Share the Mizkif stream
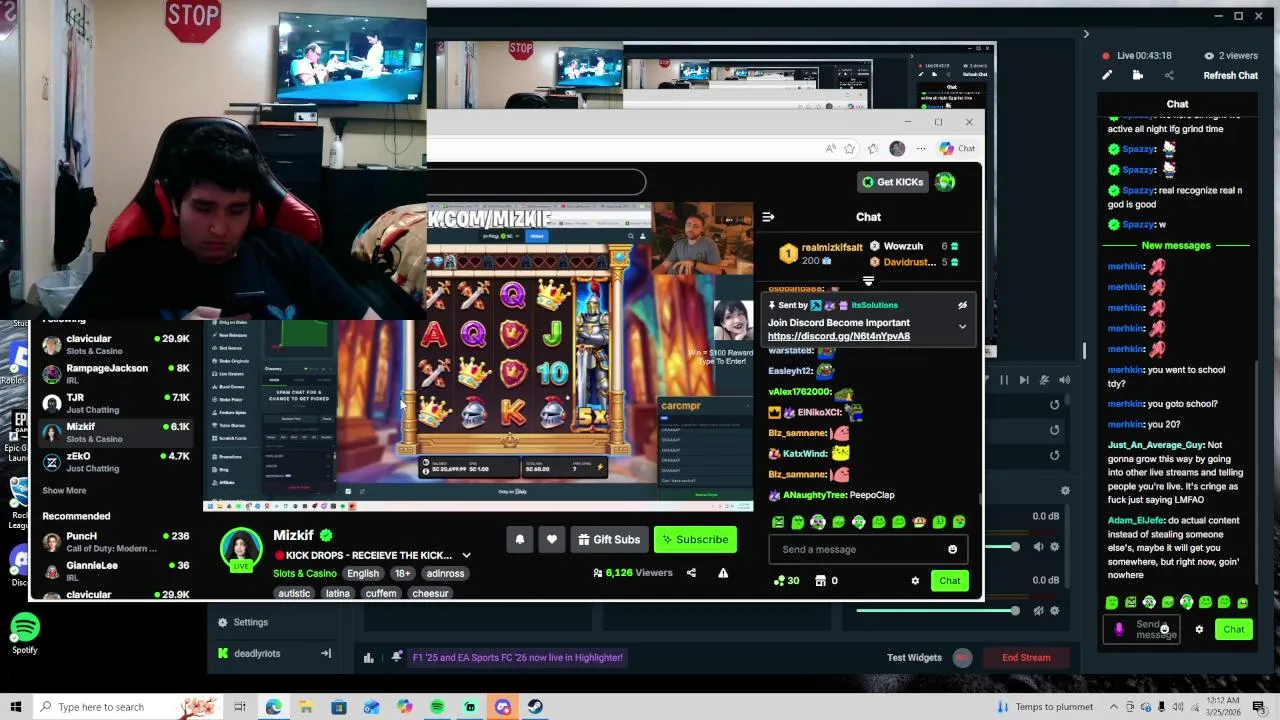Screen dimensions: 1280x720 (x=691, y=573)
